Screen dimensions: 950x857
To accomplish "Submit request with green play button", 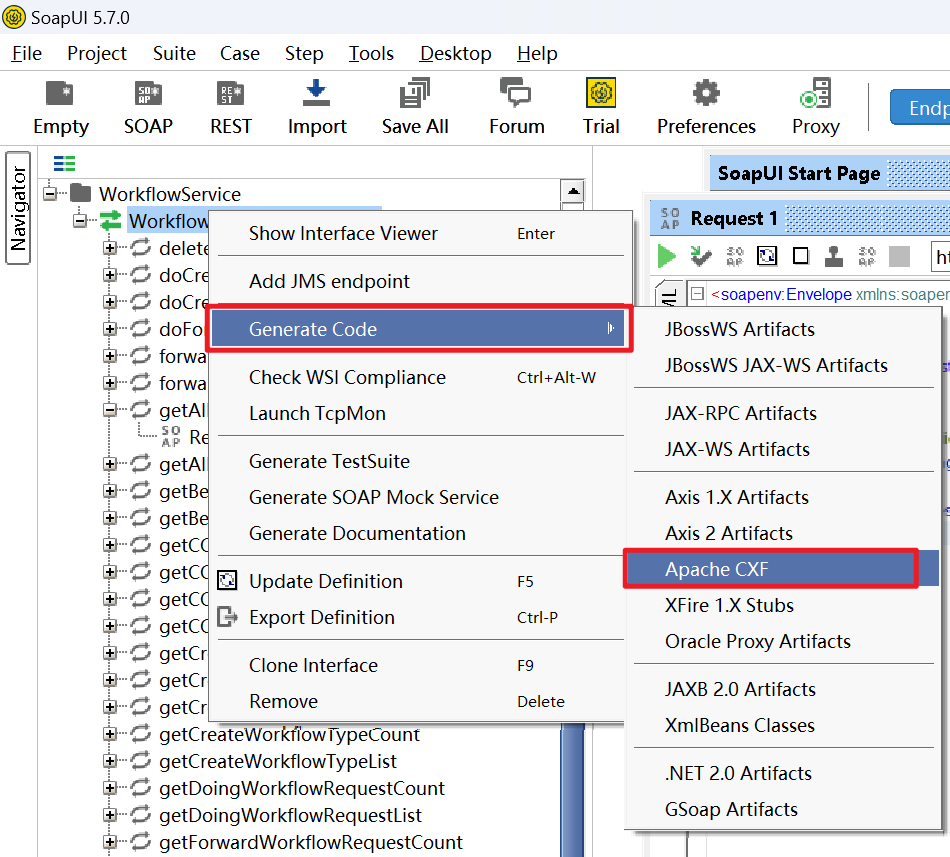I will click(x=667, y=256).
